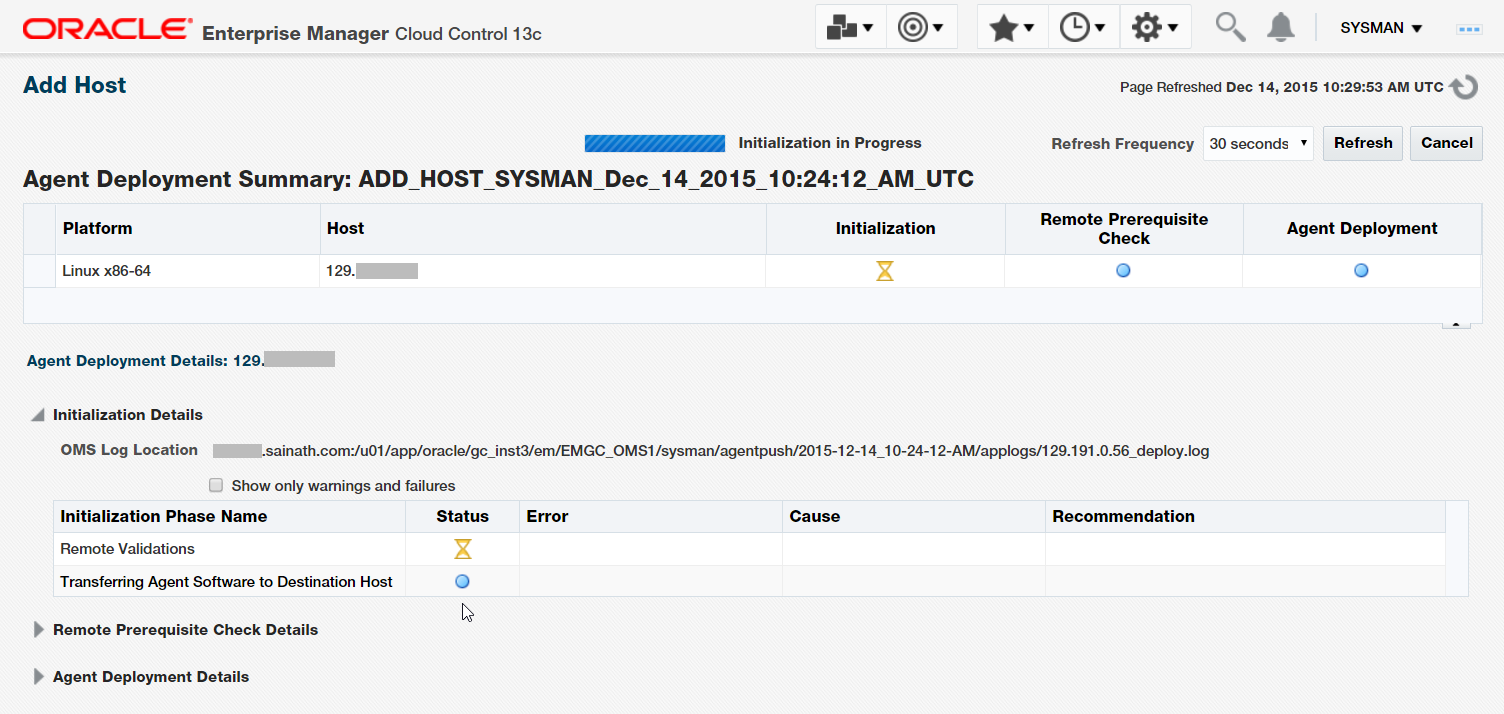Click the search magnifier icon
The width and height of the screenshot is (1504, 714).
tap(1230, 28)
